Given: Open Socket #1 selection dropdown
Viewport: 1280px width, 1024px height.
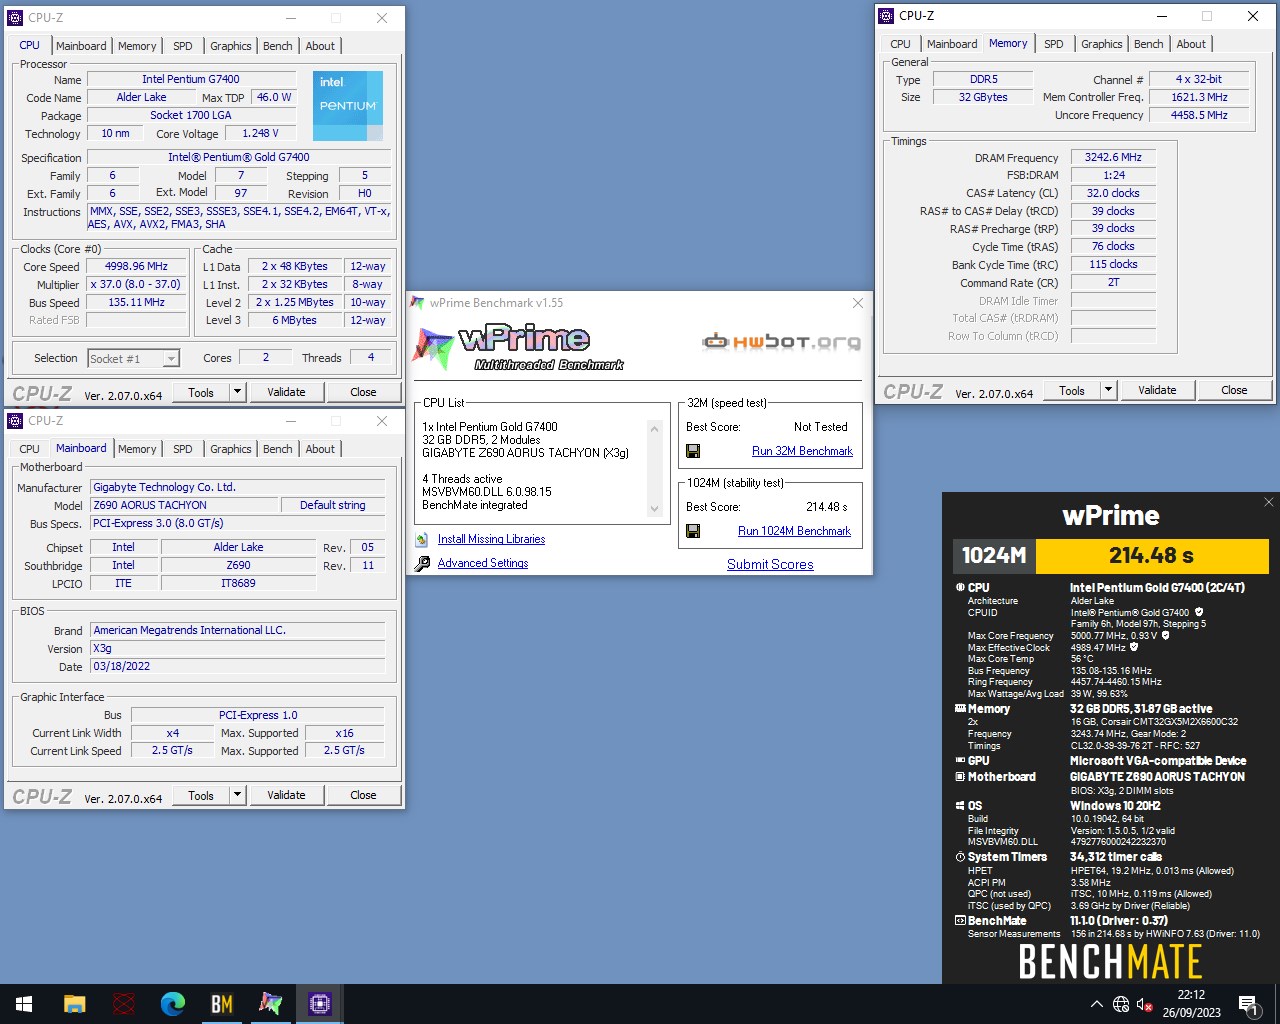Looking at the screenshot, I should [x=133, y=359].
